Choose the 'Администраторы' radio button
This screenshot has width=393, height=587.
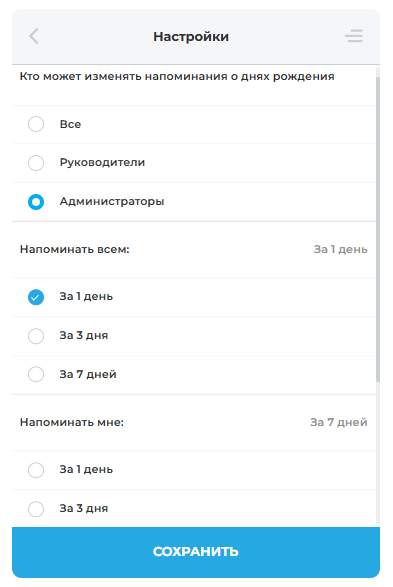click(36, 202)
